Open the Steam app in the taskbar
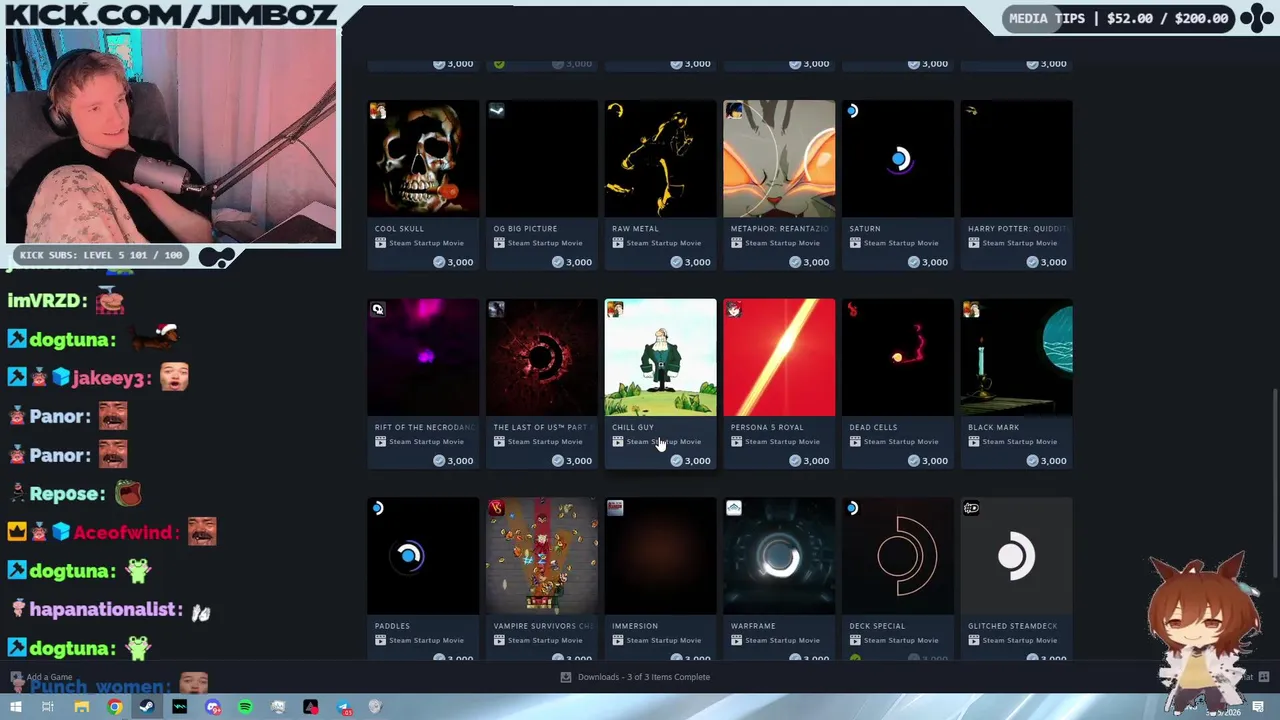The height and width of the screenshot is (720, 1280). (x=147, y=707)
